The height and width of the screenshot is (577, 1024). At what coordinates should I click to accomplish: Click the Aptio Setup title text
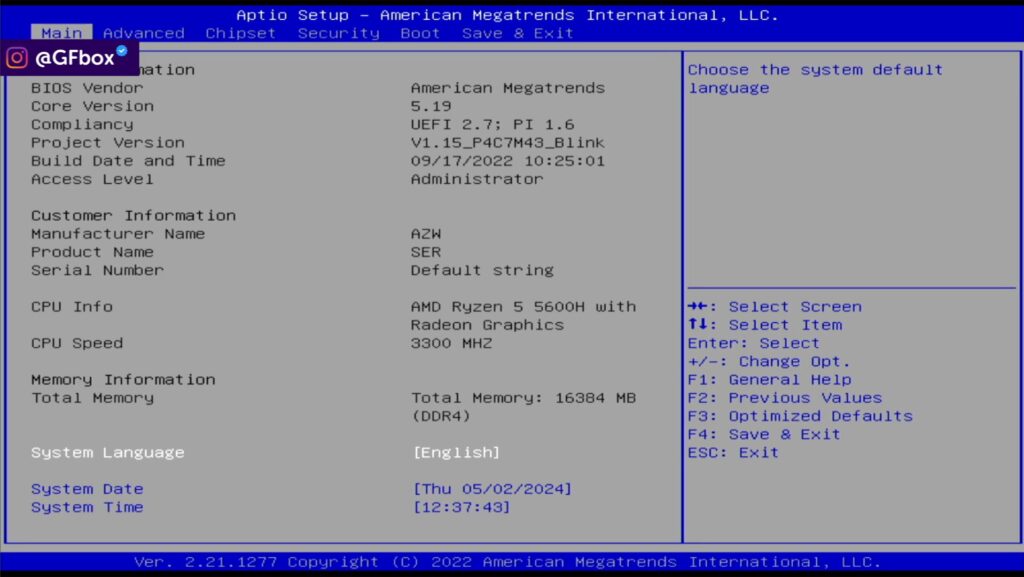pyautogui.click(x=507, y=14)
